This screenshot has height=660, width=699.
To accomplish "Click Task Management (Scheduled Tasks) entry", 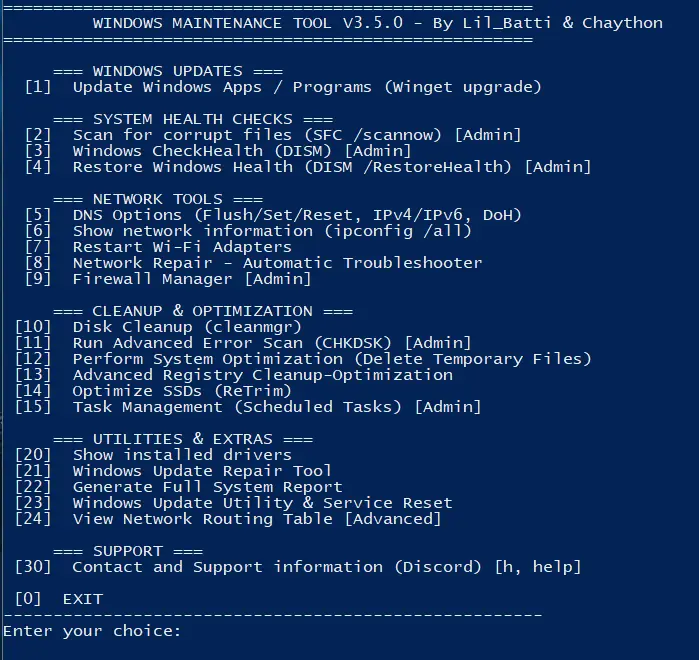I will (276, 407).
